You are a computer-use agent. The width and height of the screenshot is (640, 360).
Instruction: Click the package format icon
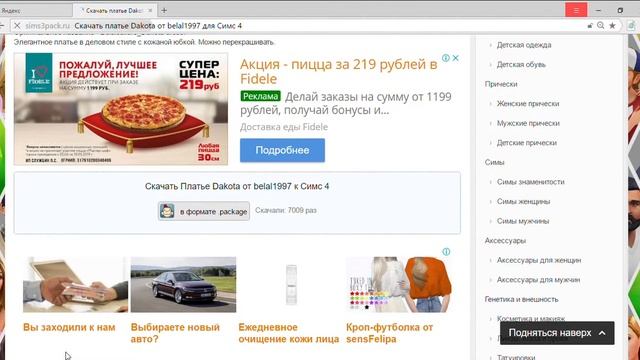(x=167, y=211)
